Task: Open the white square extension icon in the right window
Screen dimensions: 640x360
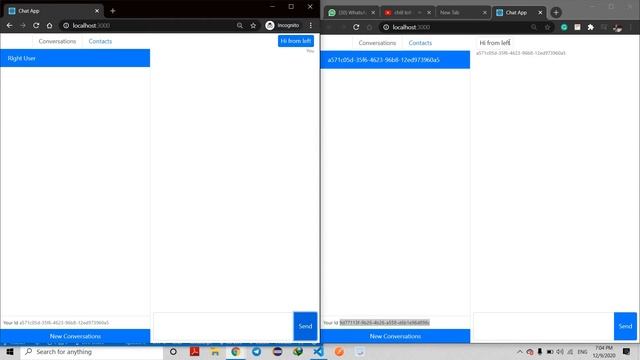Action: 578,27
